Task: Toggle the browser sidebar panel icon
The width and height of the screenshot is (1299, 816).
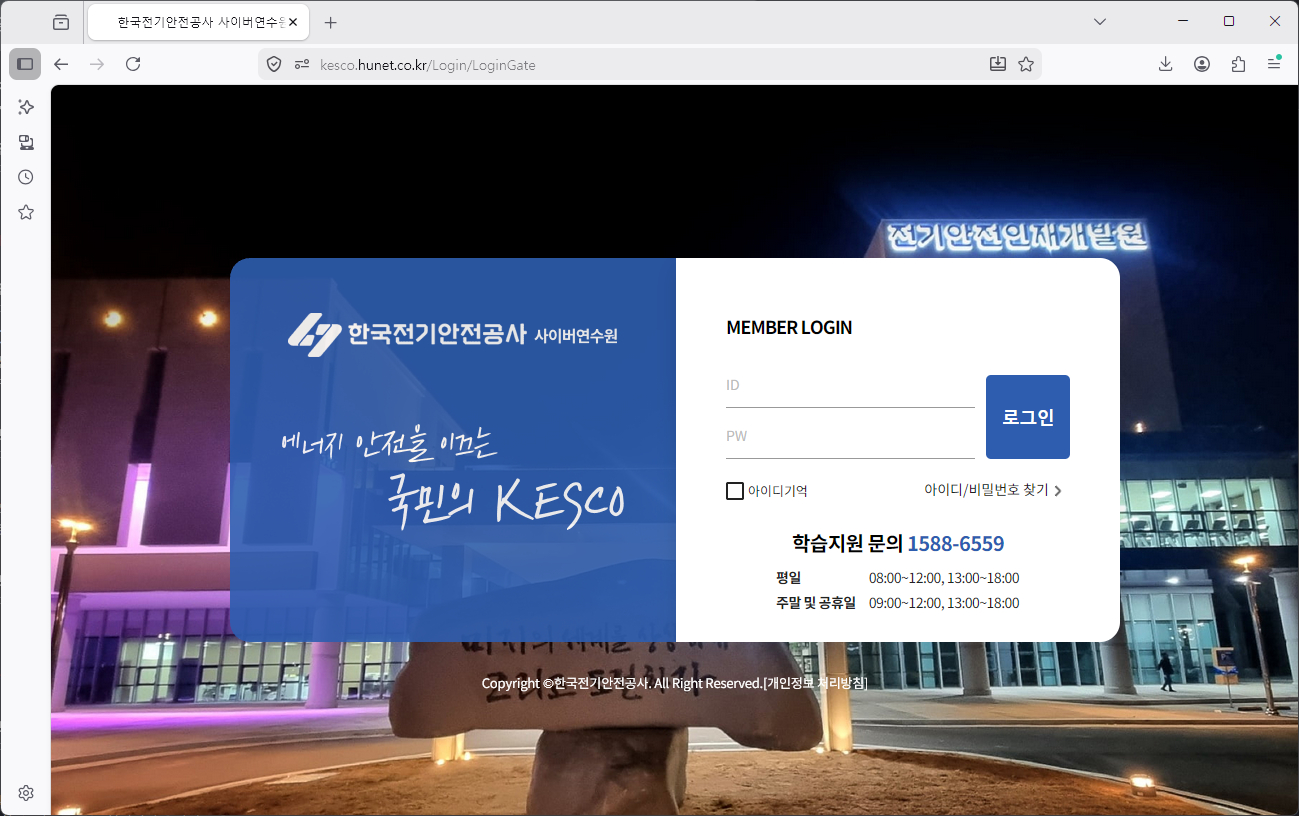Action: (25, 64)
